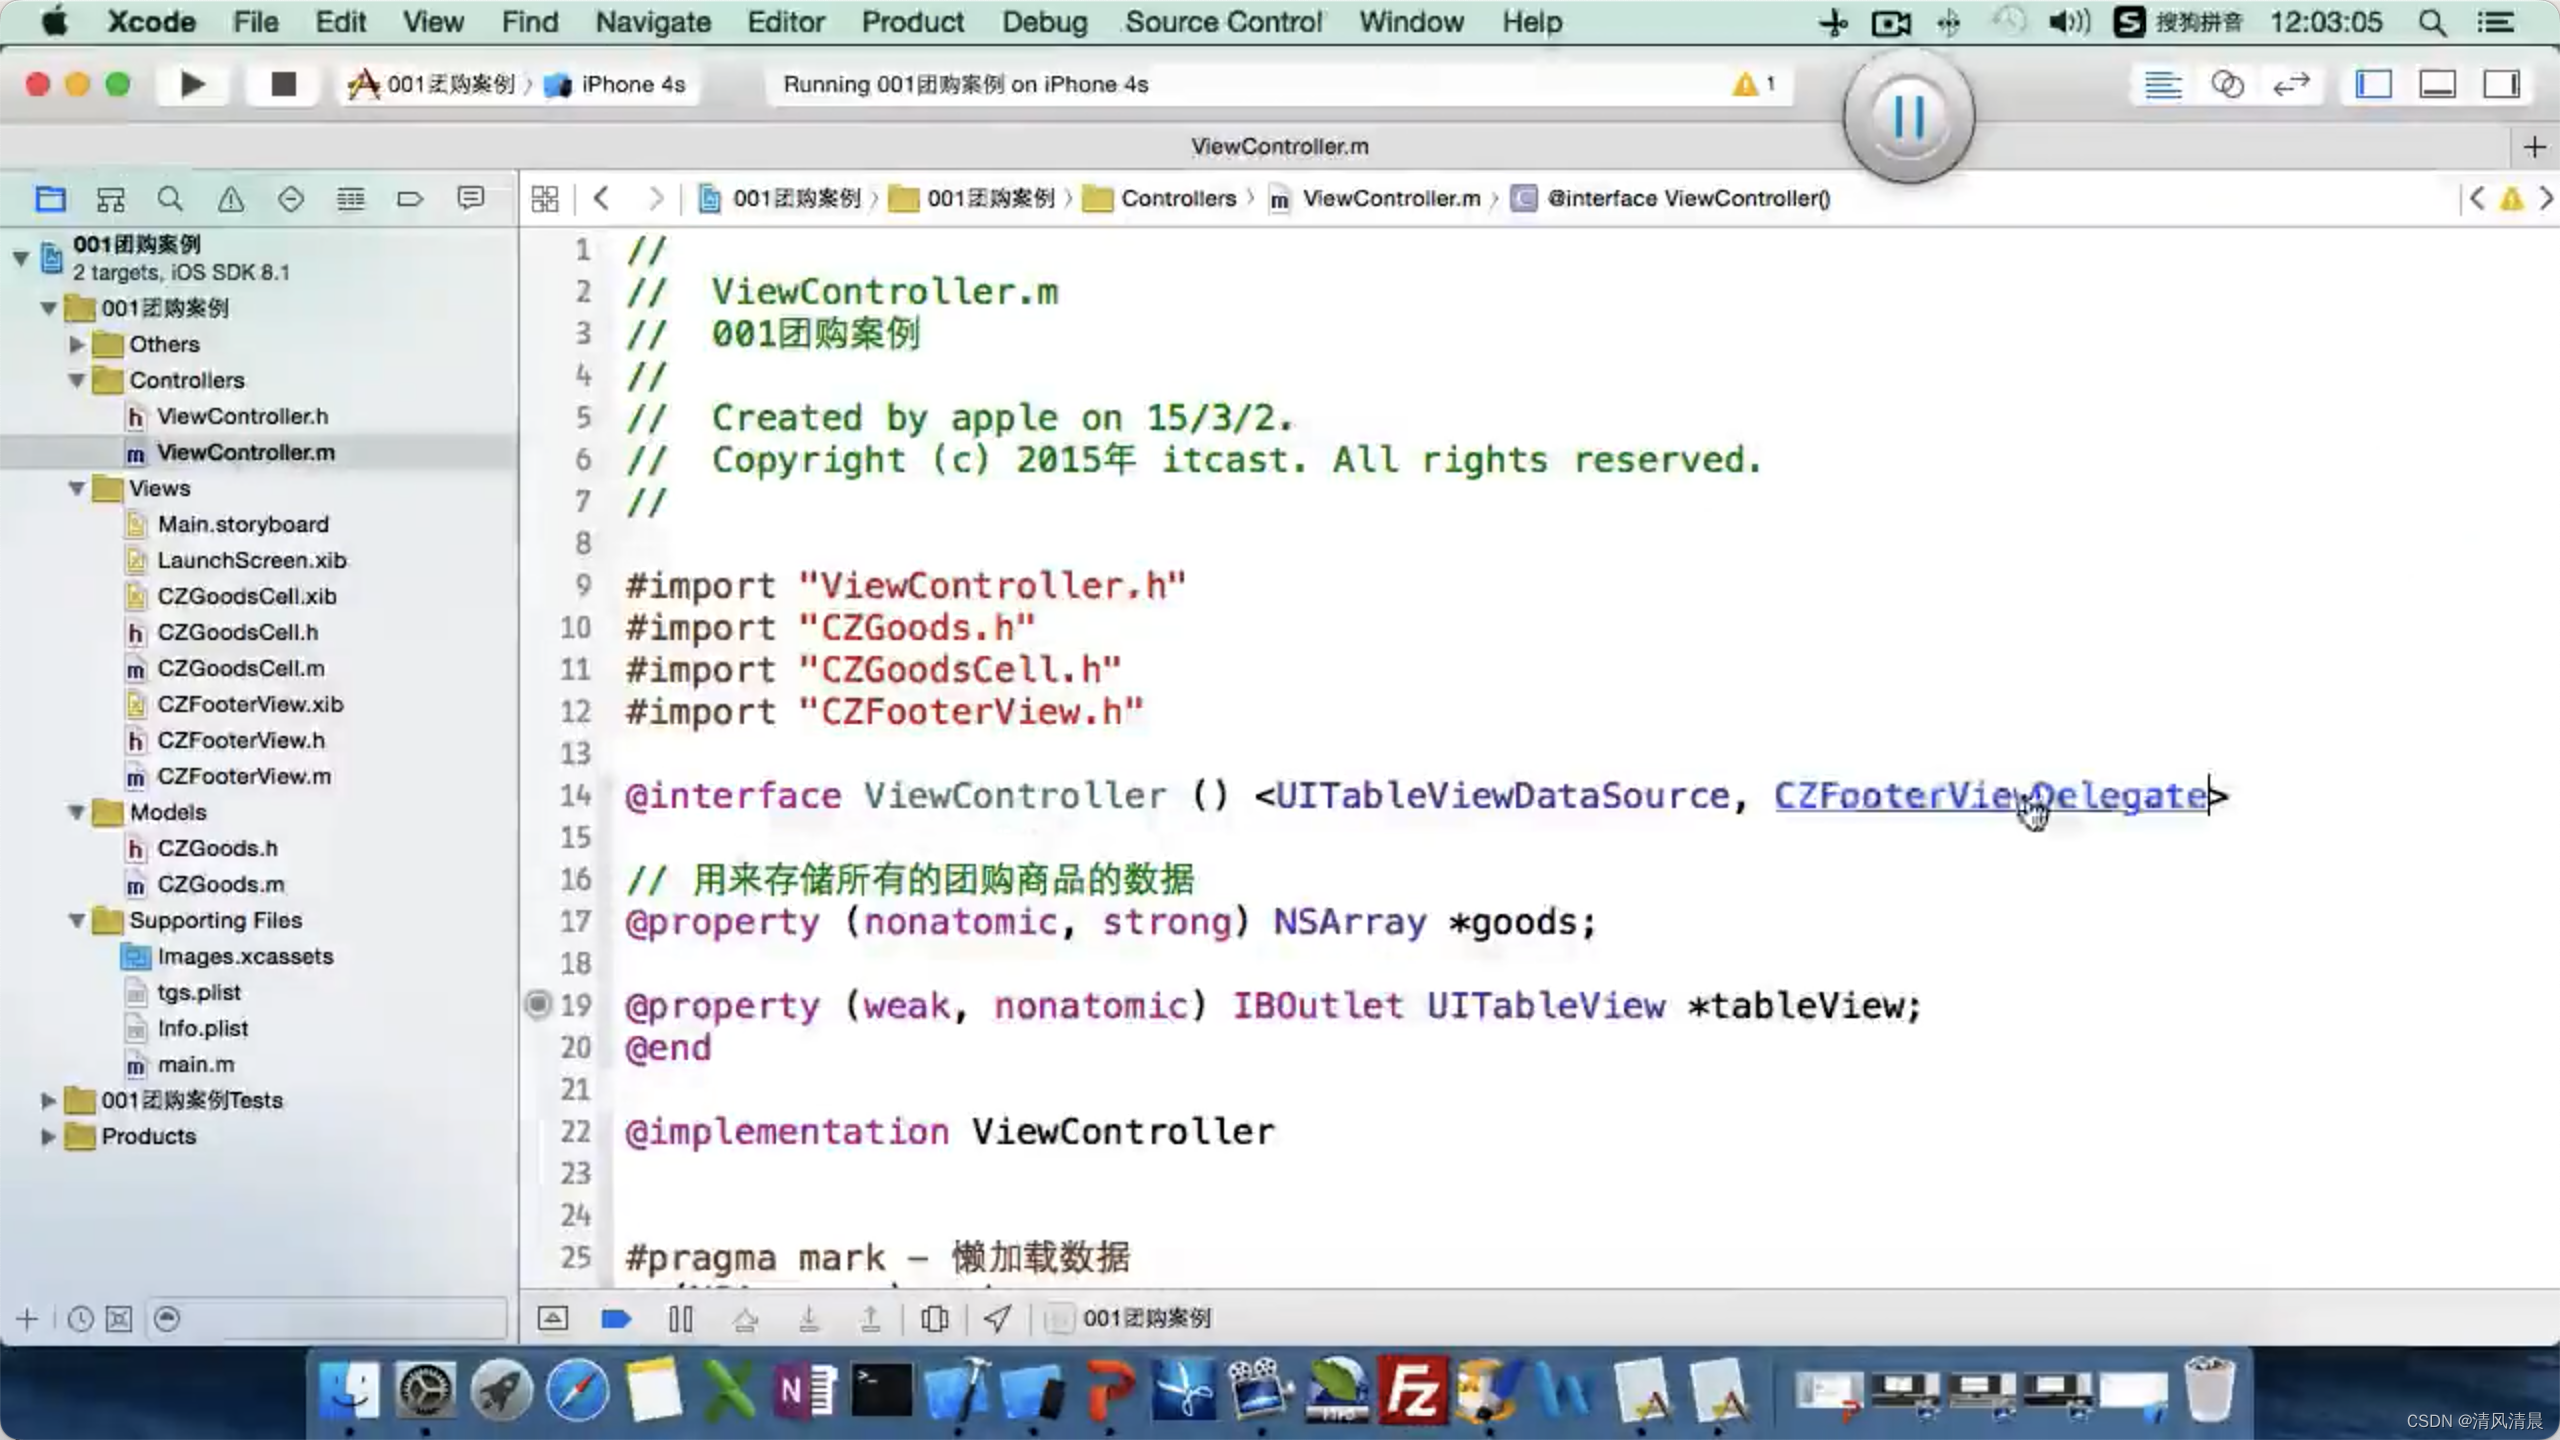Open the Debug view hierarchy button
This screenshot has width=2560, height=1440.
pos(935,1319)
